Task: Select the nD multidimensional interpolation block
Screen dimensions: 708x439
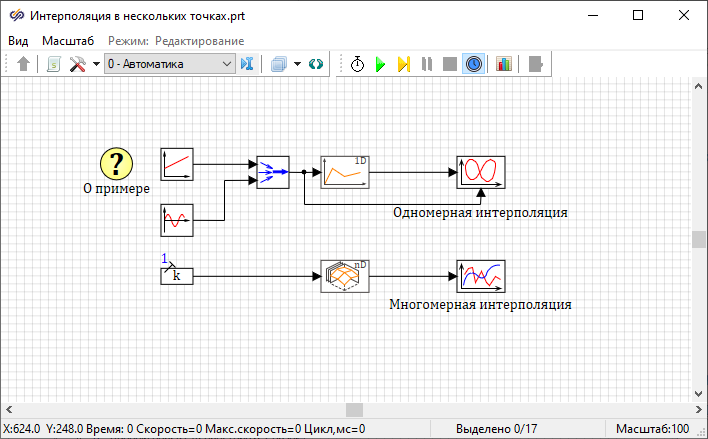Action: coord(345,275)
